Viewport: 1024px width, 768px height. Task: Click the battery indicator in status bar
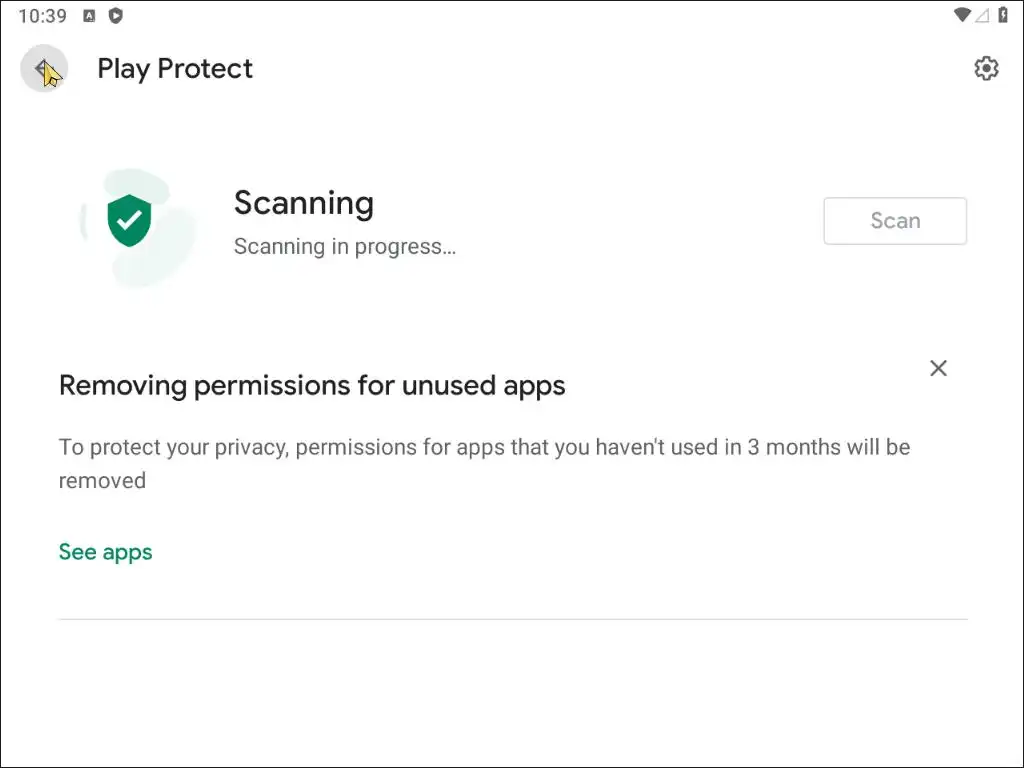tap(1003, 15)
